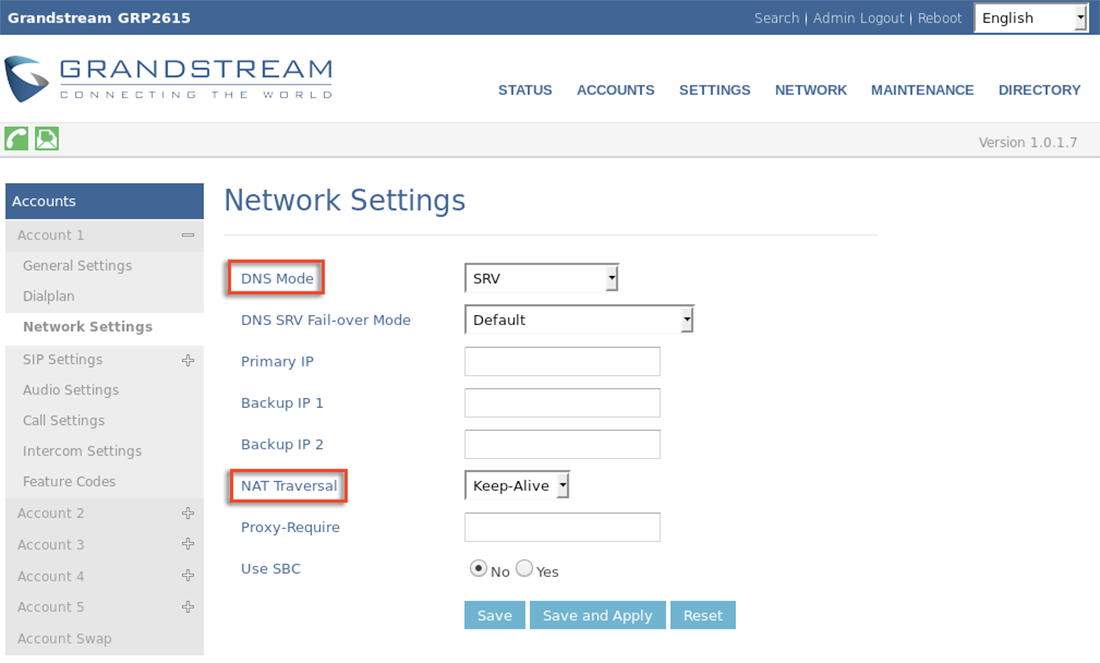
Task: Click the Use SBC label
Action: click(271, 568)
